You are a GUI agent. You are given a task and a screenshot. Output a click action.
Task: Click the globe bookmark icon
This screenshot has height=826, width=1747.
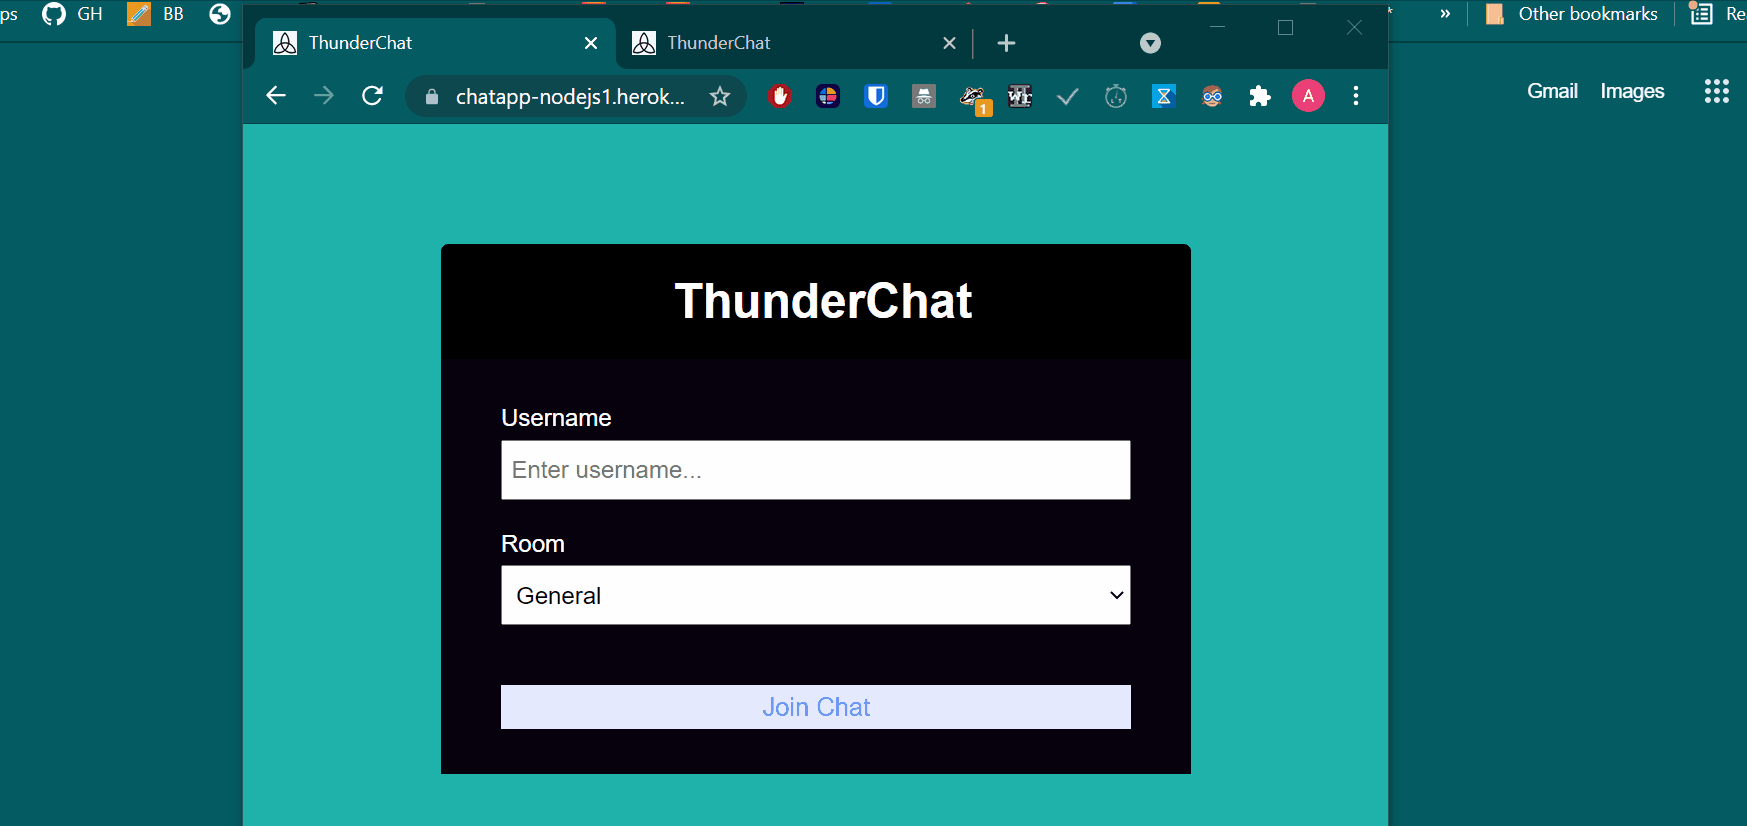(x=220, y=14)
